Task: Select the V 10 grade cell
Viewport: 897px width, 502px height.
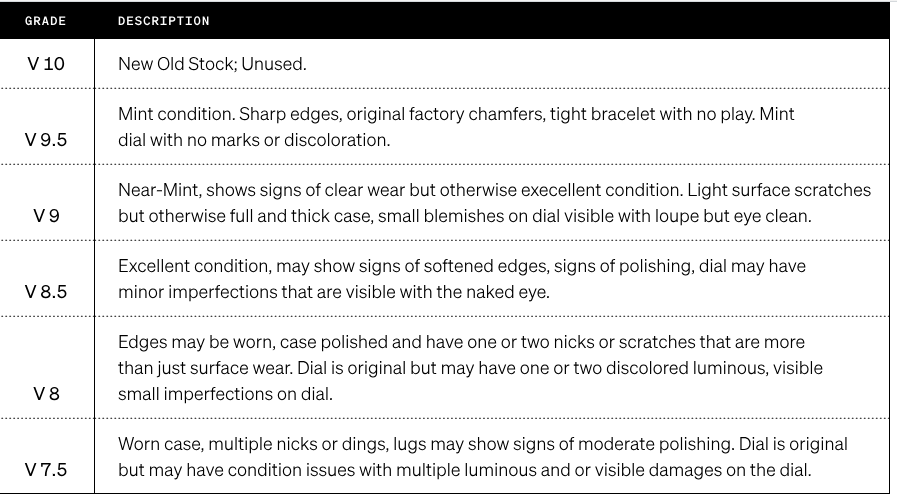Action: (x=46, y=64)
